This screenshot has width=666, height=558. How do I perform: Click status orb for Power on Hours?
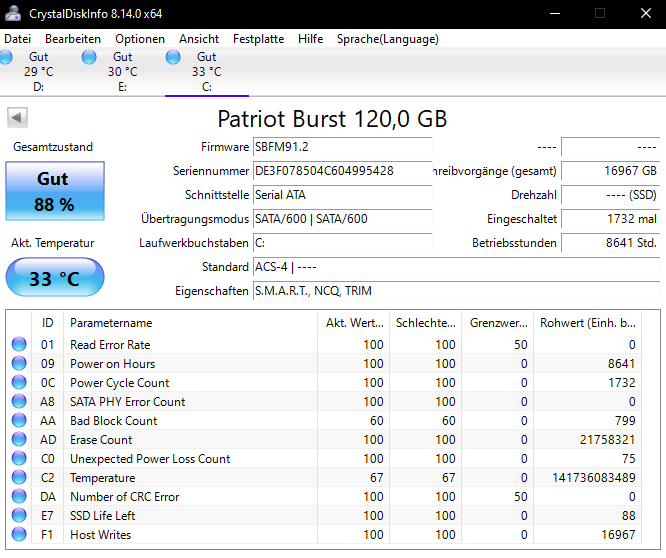[19, 363]
